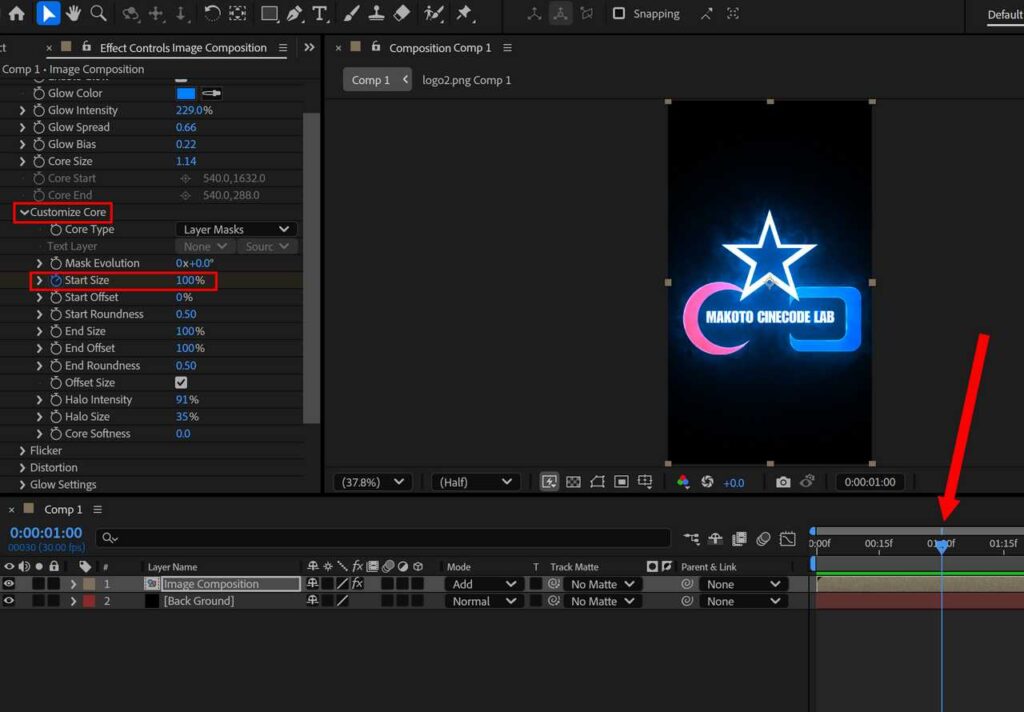1024x712 pixels.
Task: Select the Dolly Towards Cursor tool
Action: click(x=182, y=14)
